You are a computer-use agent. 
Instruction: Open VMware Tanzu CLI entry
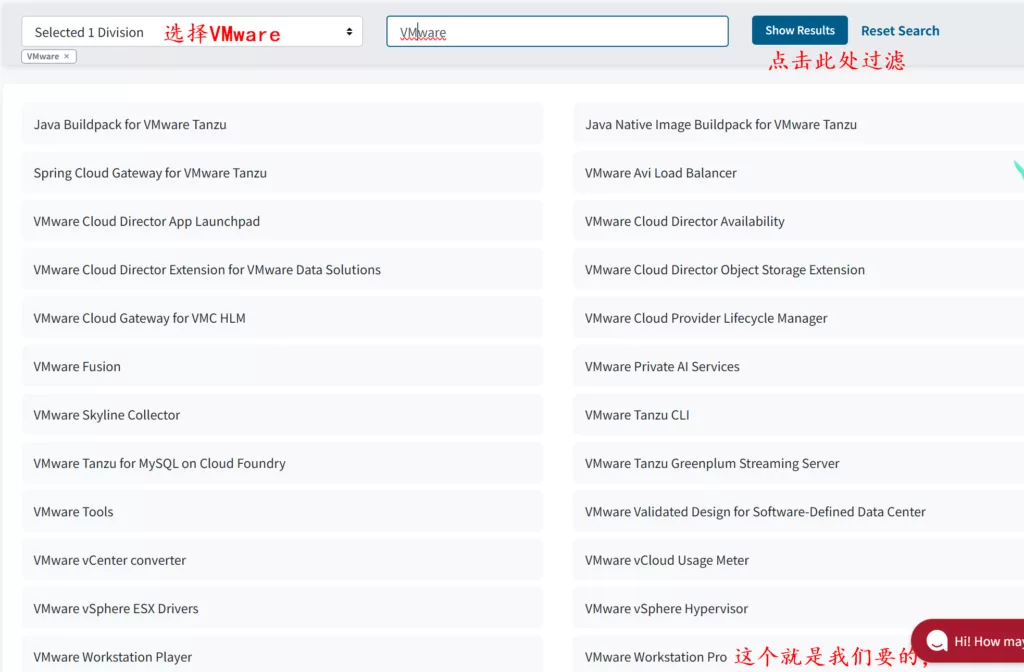pos(637,415)
